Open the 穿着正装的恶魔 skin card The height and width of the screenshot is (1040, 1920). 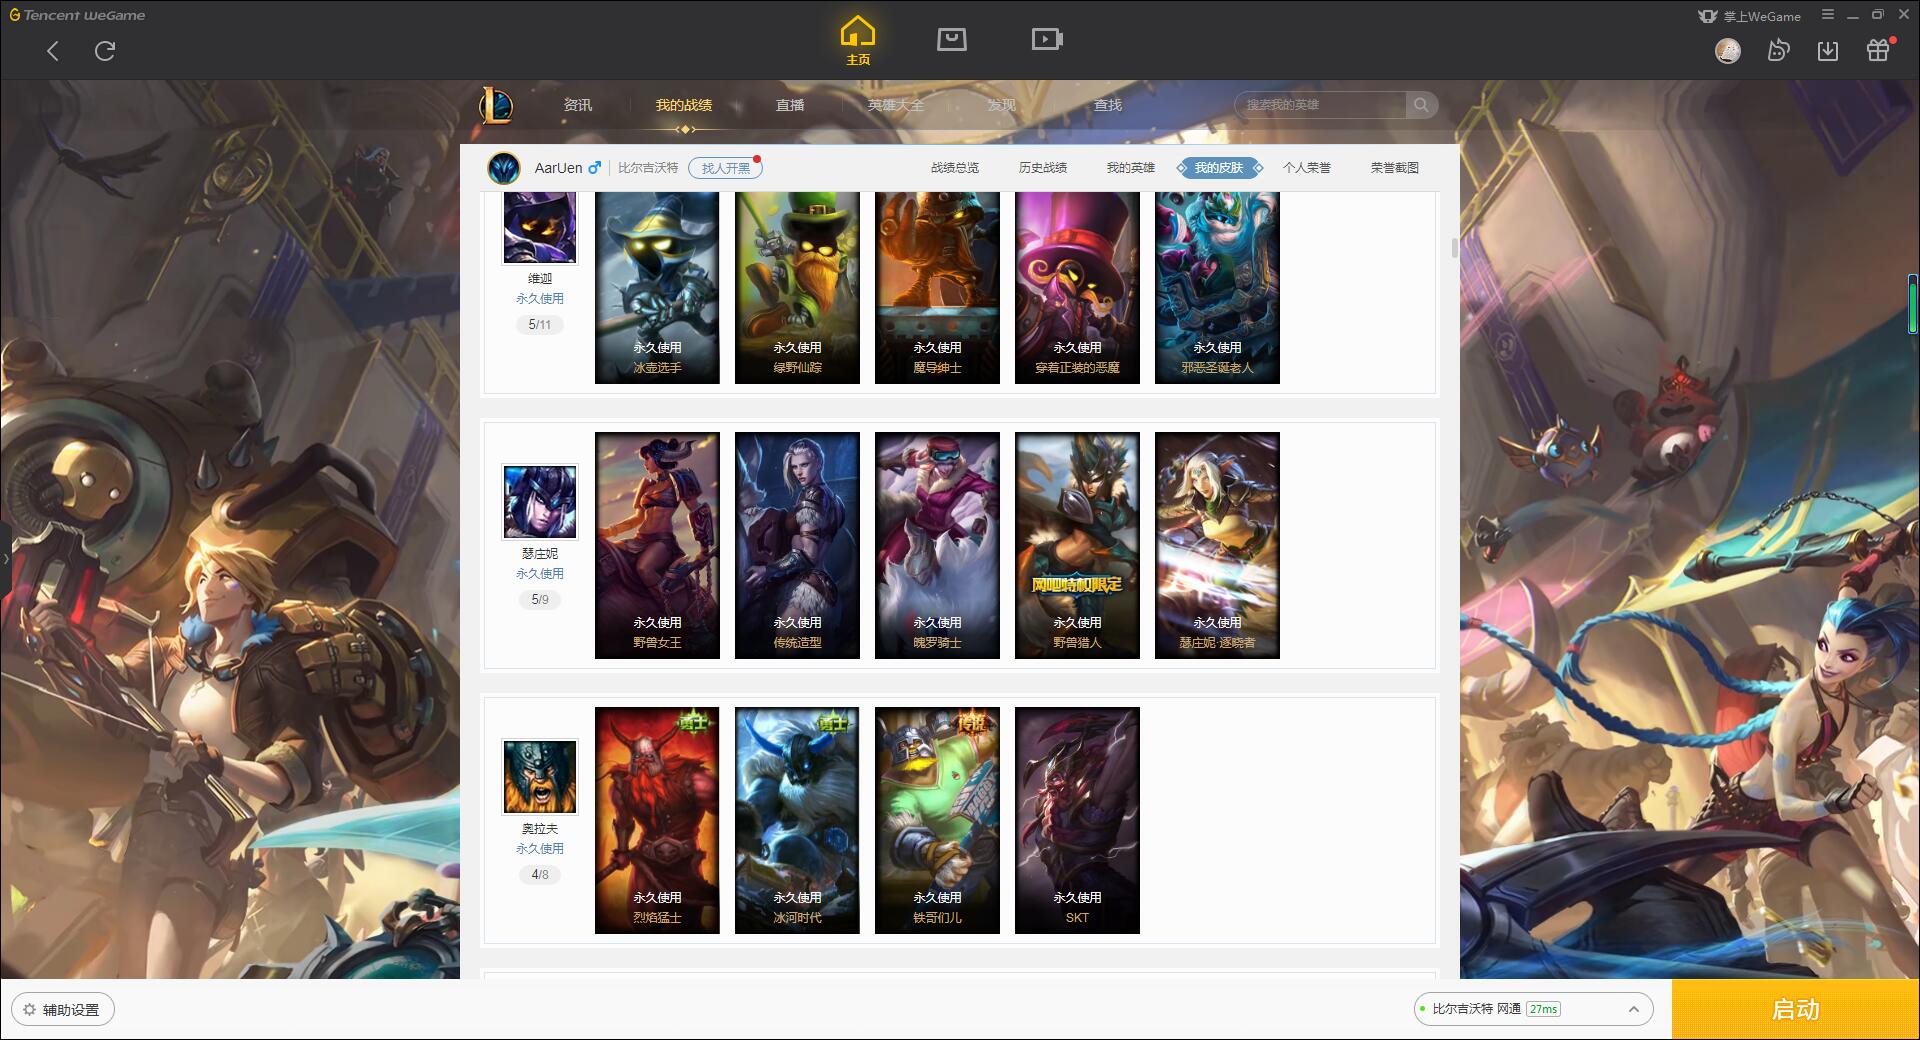[x=1077, y=288]
